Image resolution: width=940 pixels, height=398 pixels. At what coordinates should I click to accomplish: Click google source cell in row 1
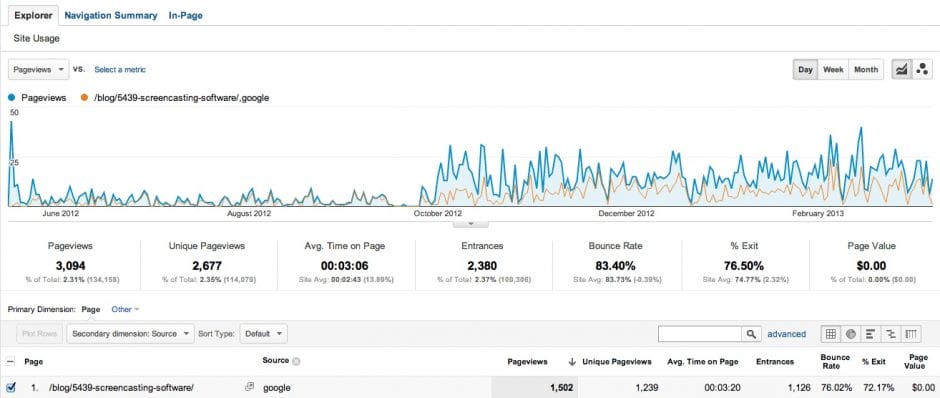pyautogui.click(x=277, y=388)
